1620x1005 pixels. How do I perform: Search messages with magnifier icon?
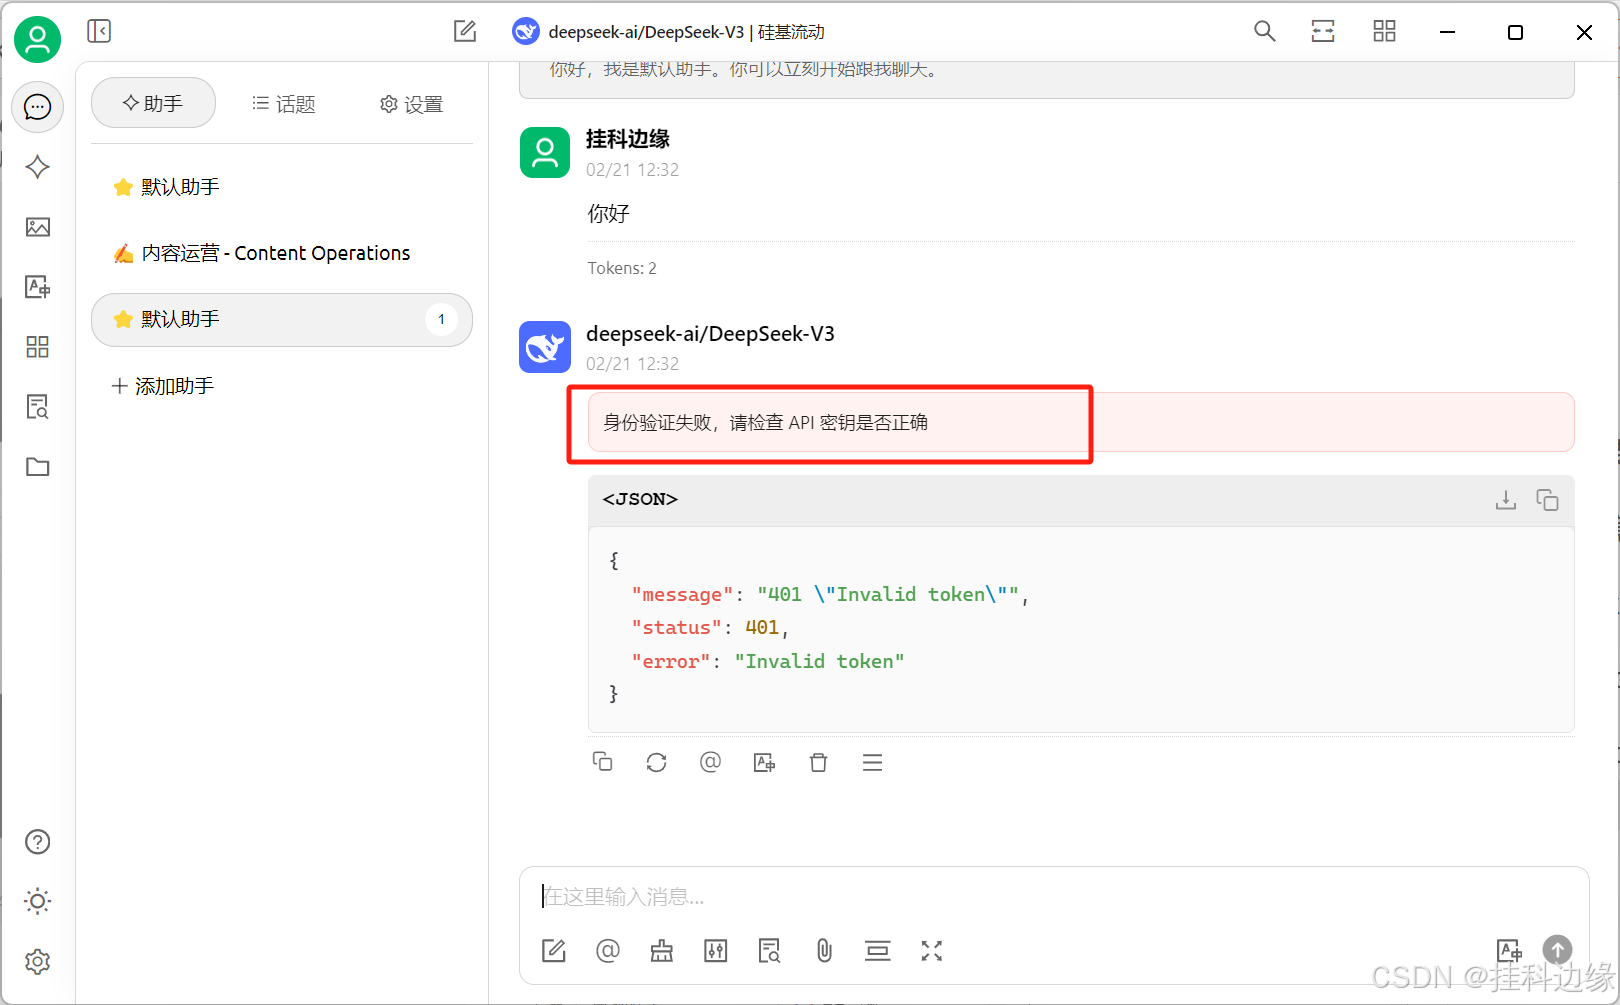pos(1264,31)
